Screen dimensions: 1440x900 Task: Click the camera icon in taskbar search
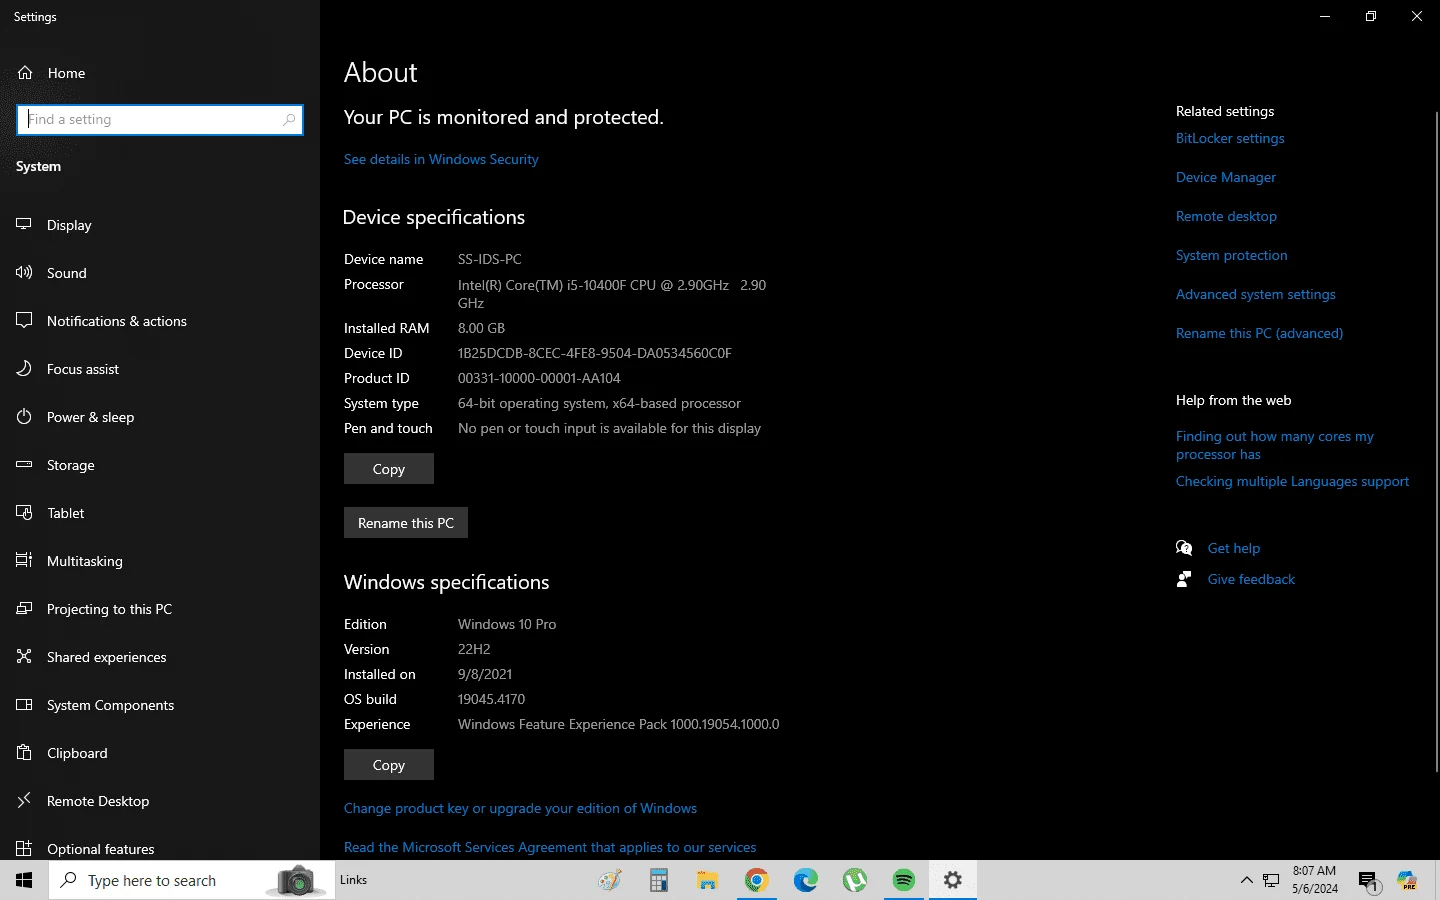(296, 880)
